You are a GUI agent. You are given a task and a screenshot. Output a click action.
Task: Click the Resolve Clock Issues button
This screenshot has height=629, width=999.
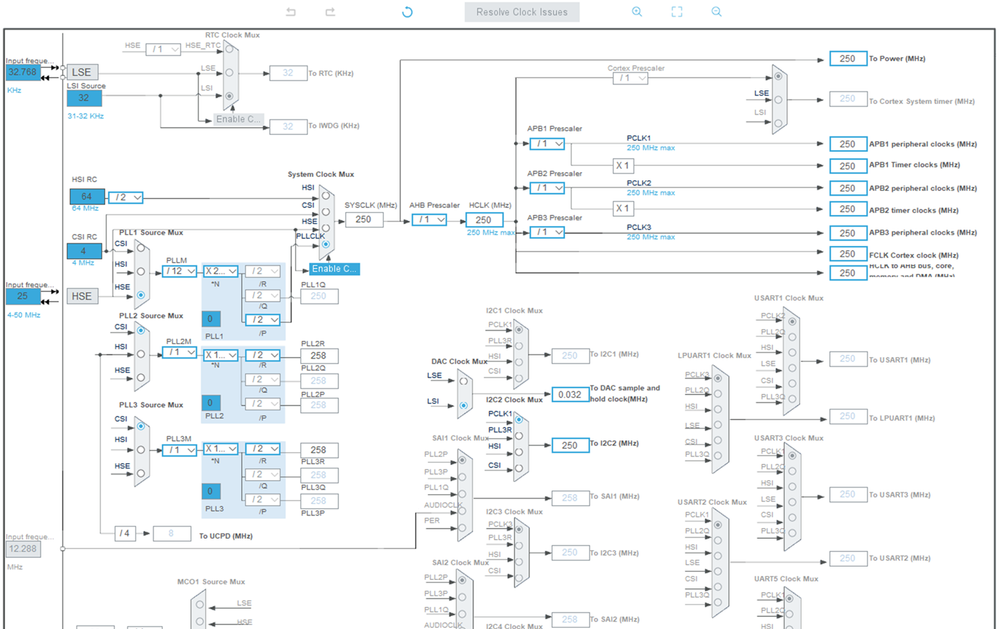(522, 12)
